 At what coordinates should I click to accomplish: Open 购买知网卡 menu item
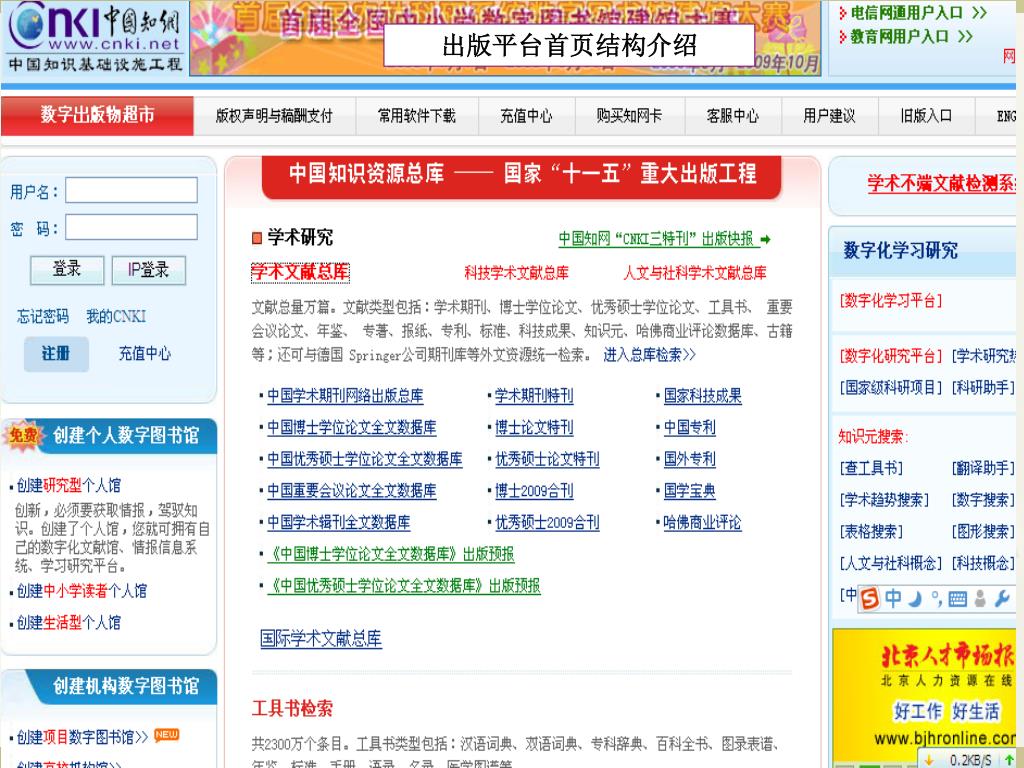click(629, 116)
